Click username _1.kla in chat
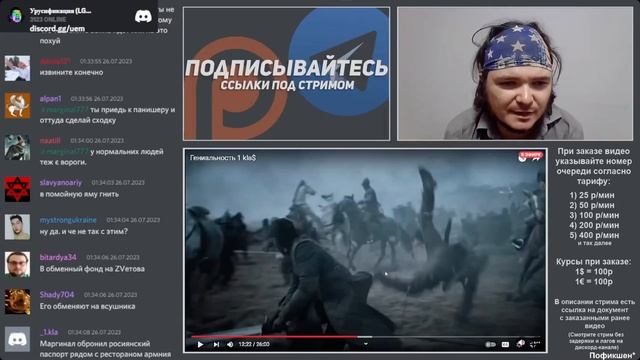 (49, 332)
